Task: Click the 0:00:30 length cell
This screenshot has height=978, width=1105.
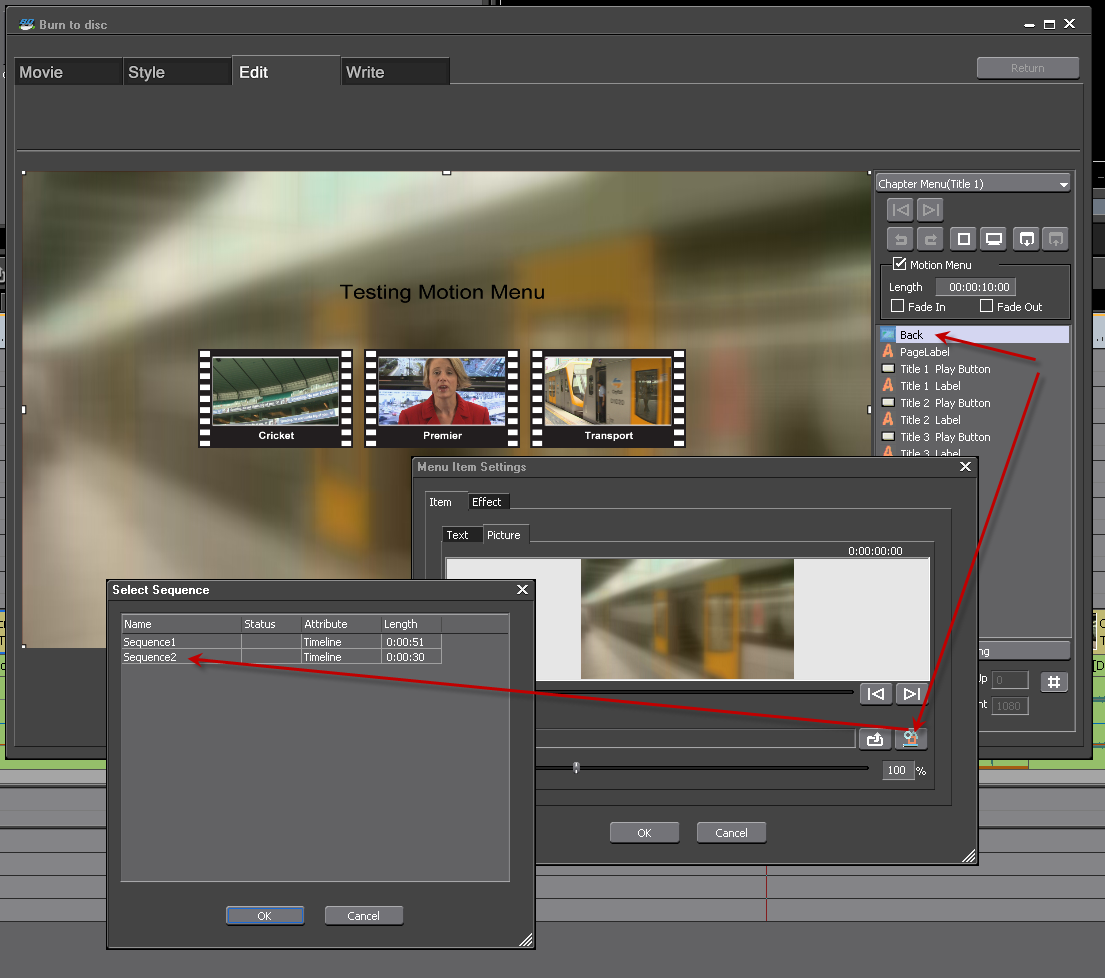Action: click(412, 657)
